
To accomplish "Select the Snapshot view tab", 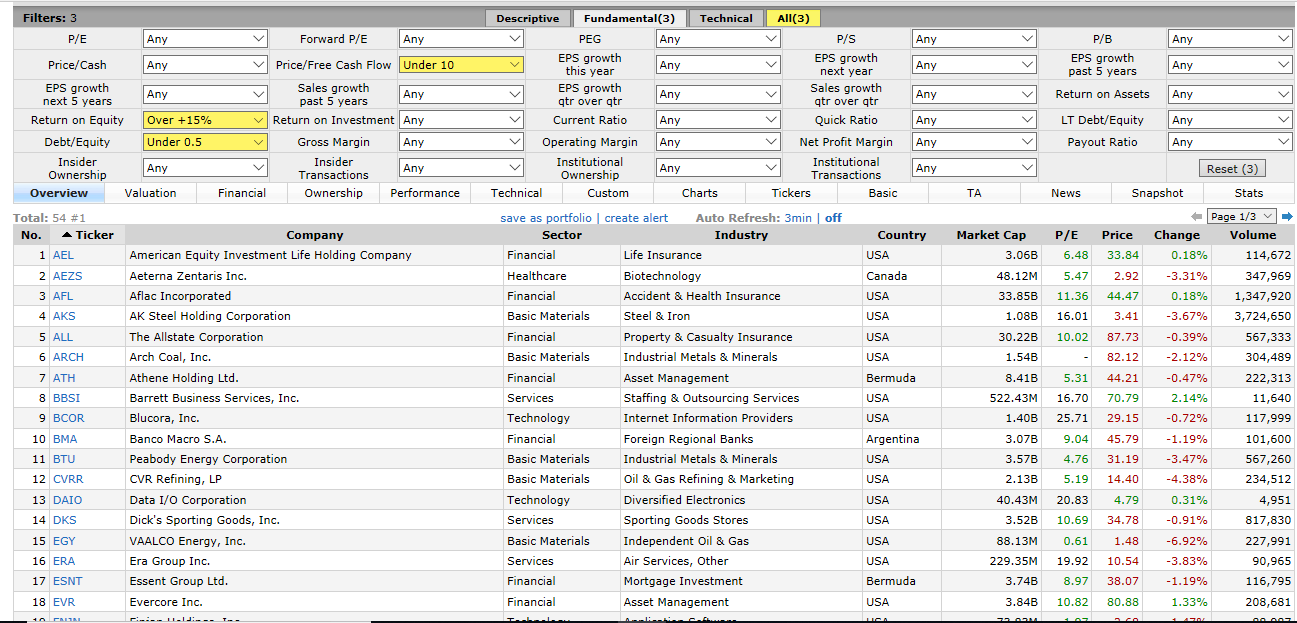I will [x=1157, y=193].
